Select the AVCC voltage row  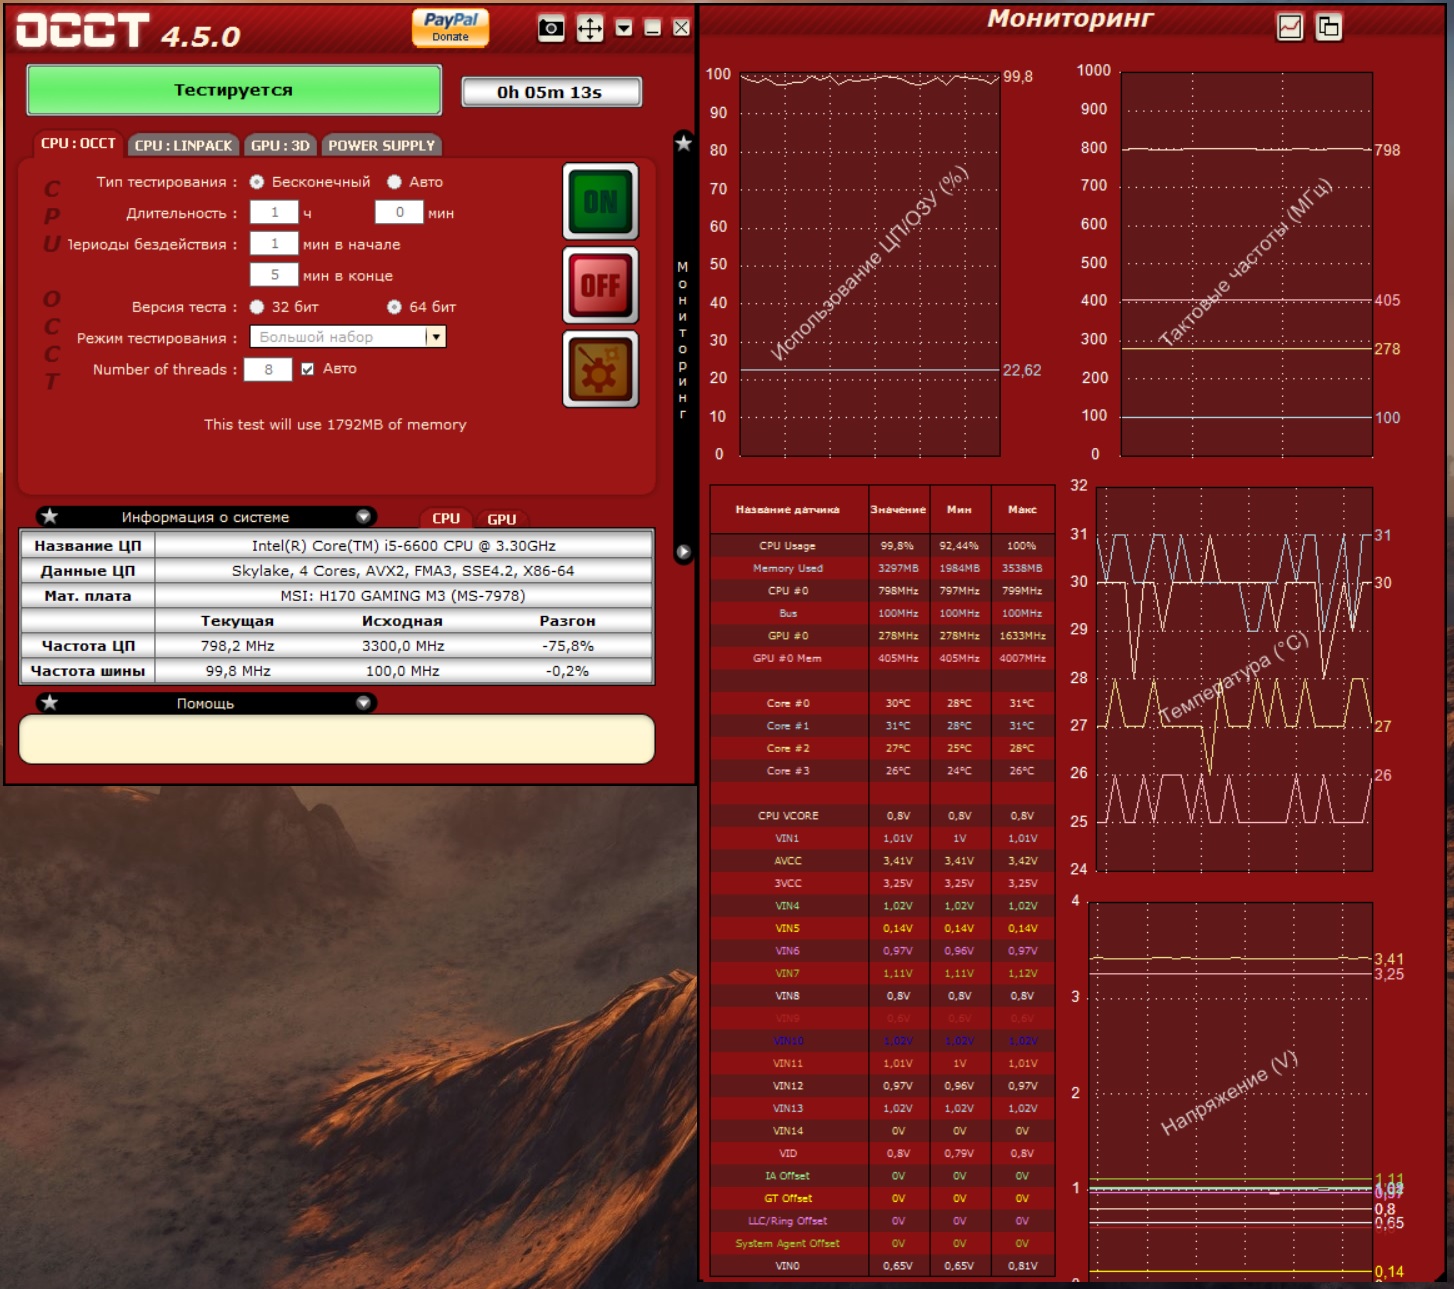coord(881,861)
